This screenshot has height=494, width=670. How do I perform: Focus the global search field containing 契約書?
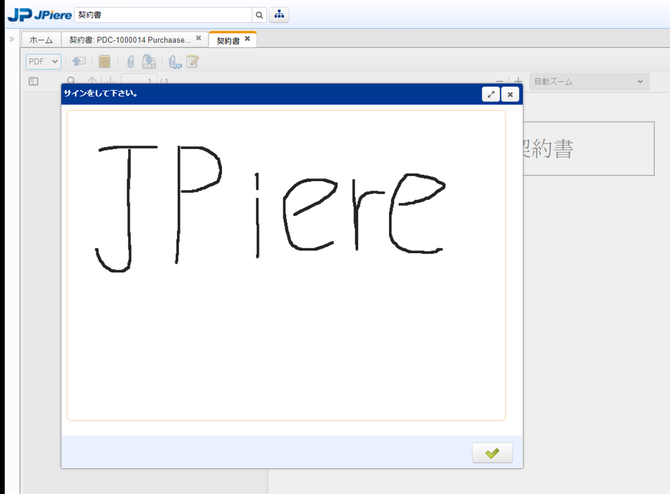[x=163, y=15]
